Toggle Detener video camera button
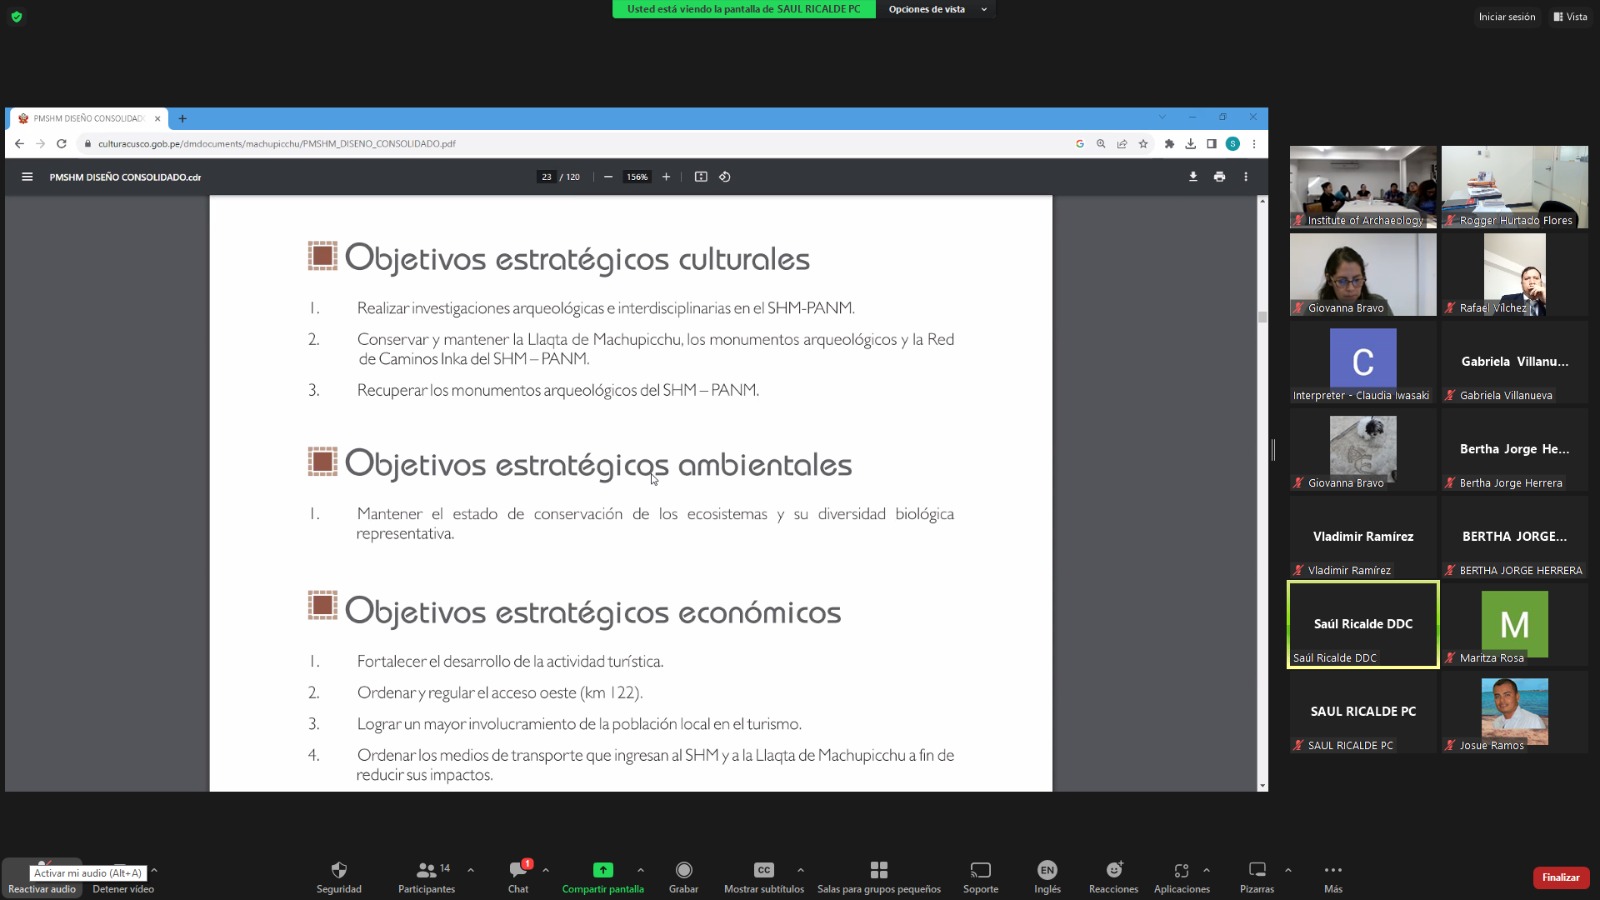This screenshot has height=900, width=1600. pyautogui.click(x=123, y=877)
